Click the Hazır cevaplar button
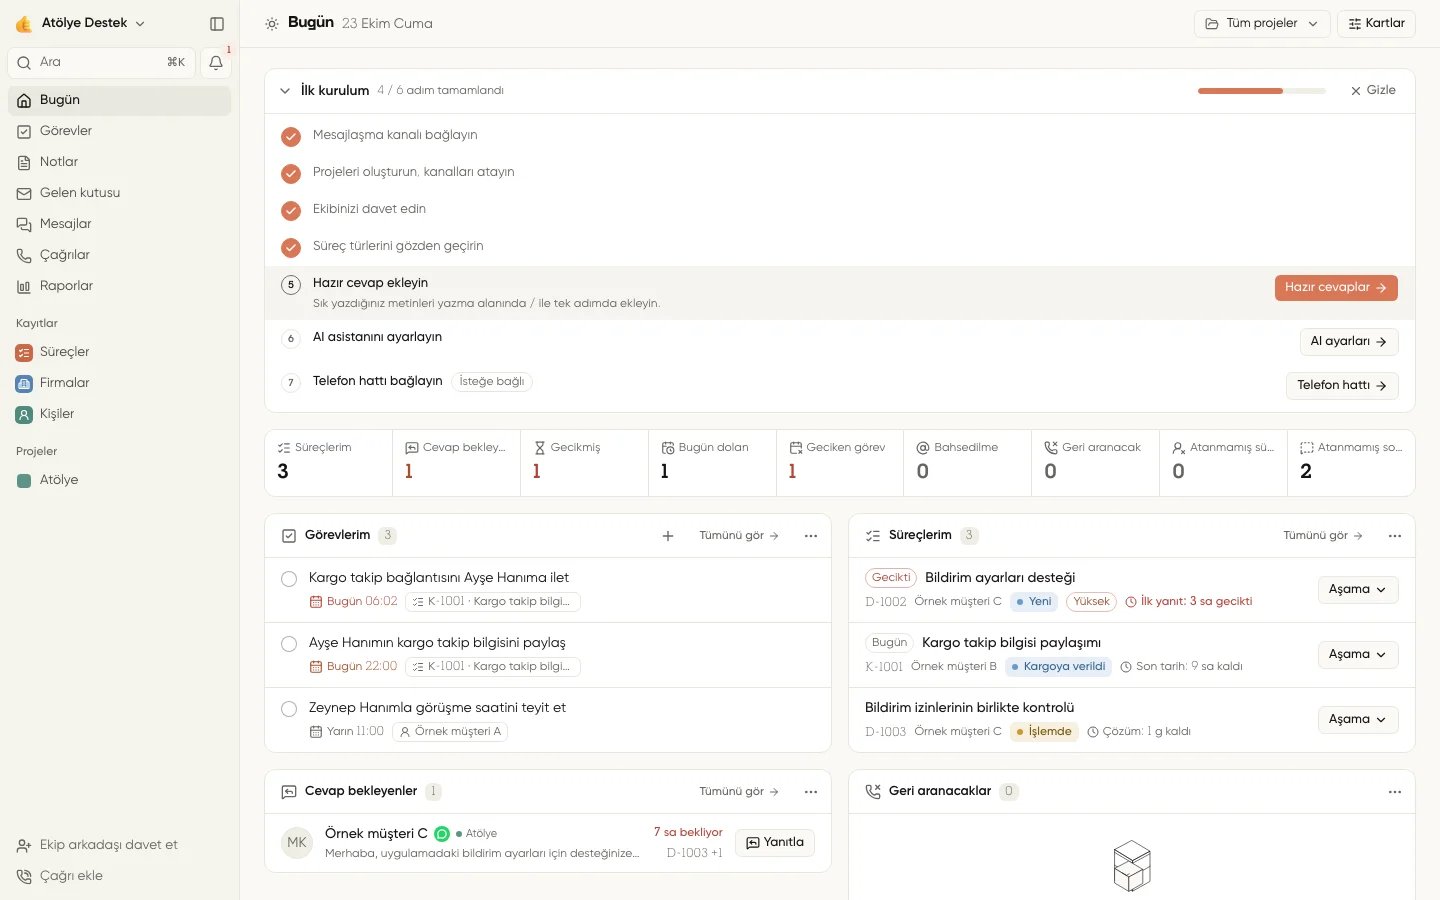 click(x=1336, y=288)
